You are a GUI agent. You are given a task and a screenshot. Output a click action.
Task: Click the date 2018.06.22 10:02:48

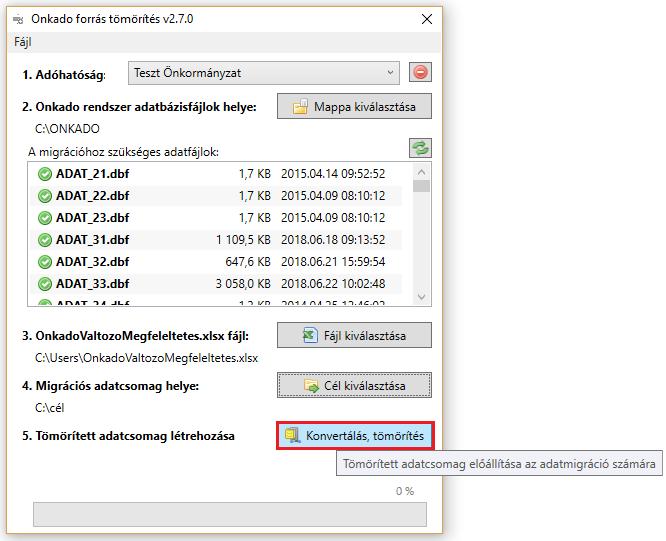click(333, 284)
